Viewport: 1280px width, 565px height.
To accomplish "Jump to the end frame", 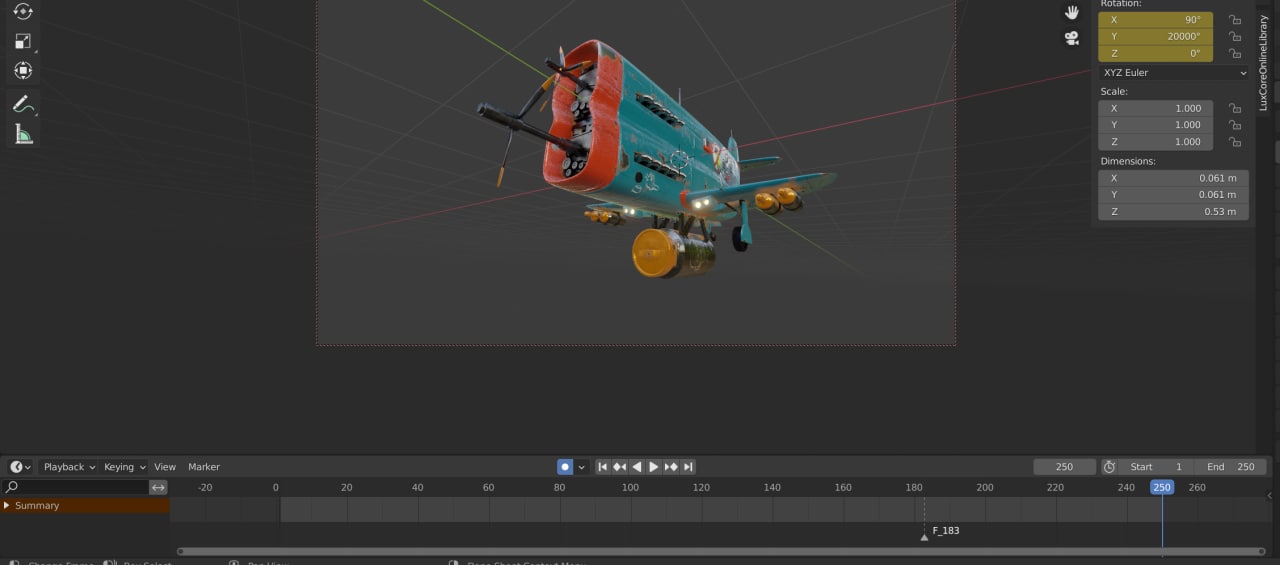I will (688, 467).
